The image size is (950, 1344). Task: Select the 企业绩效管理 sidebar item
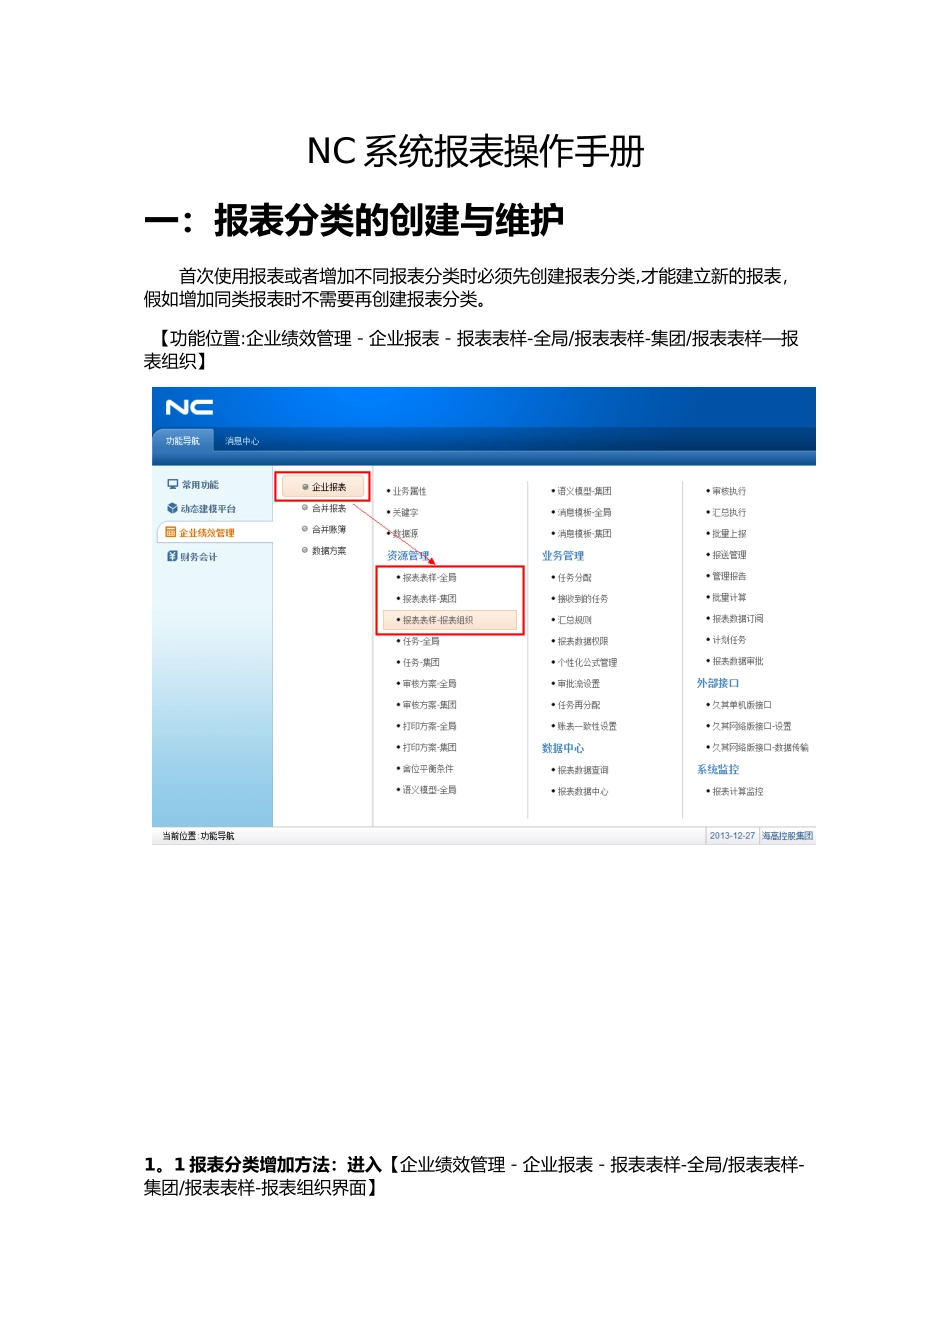click(207, 533)
